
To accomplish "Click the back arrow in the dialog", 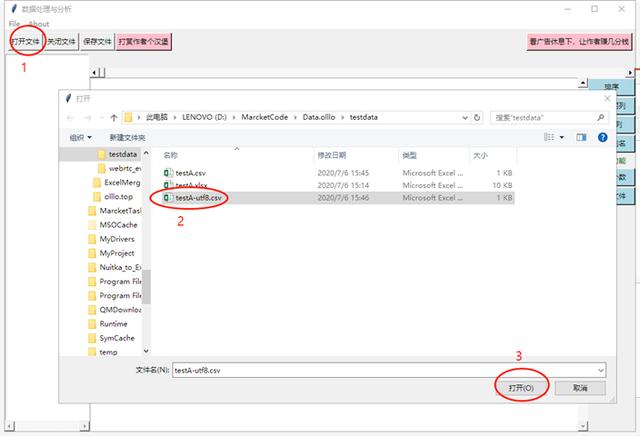I will 72,117.
